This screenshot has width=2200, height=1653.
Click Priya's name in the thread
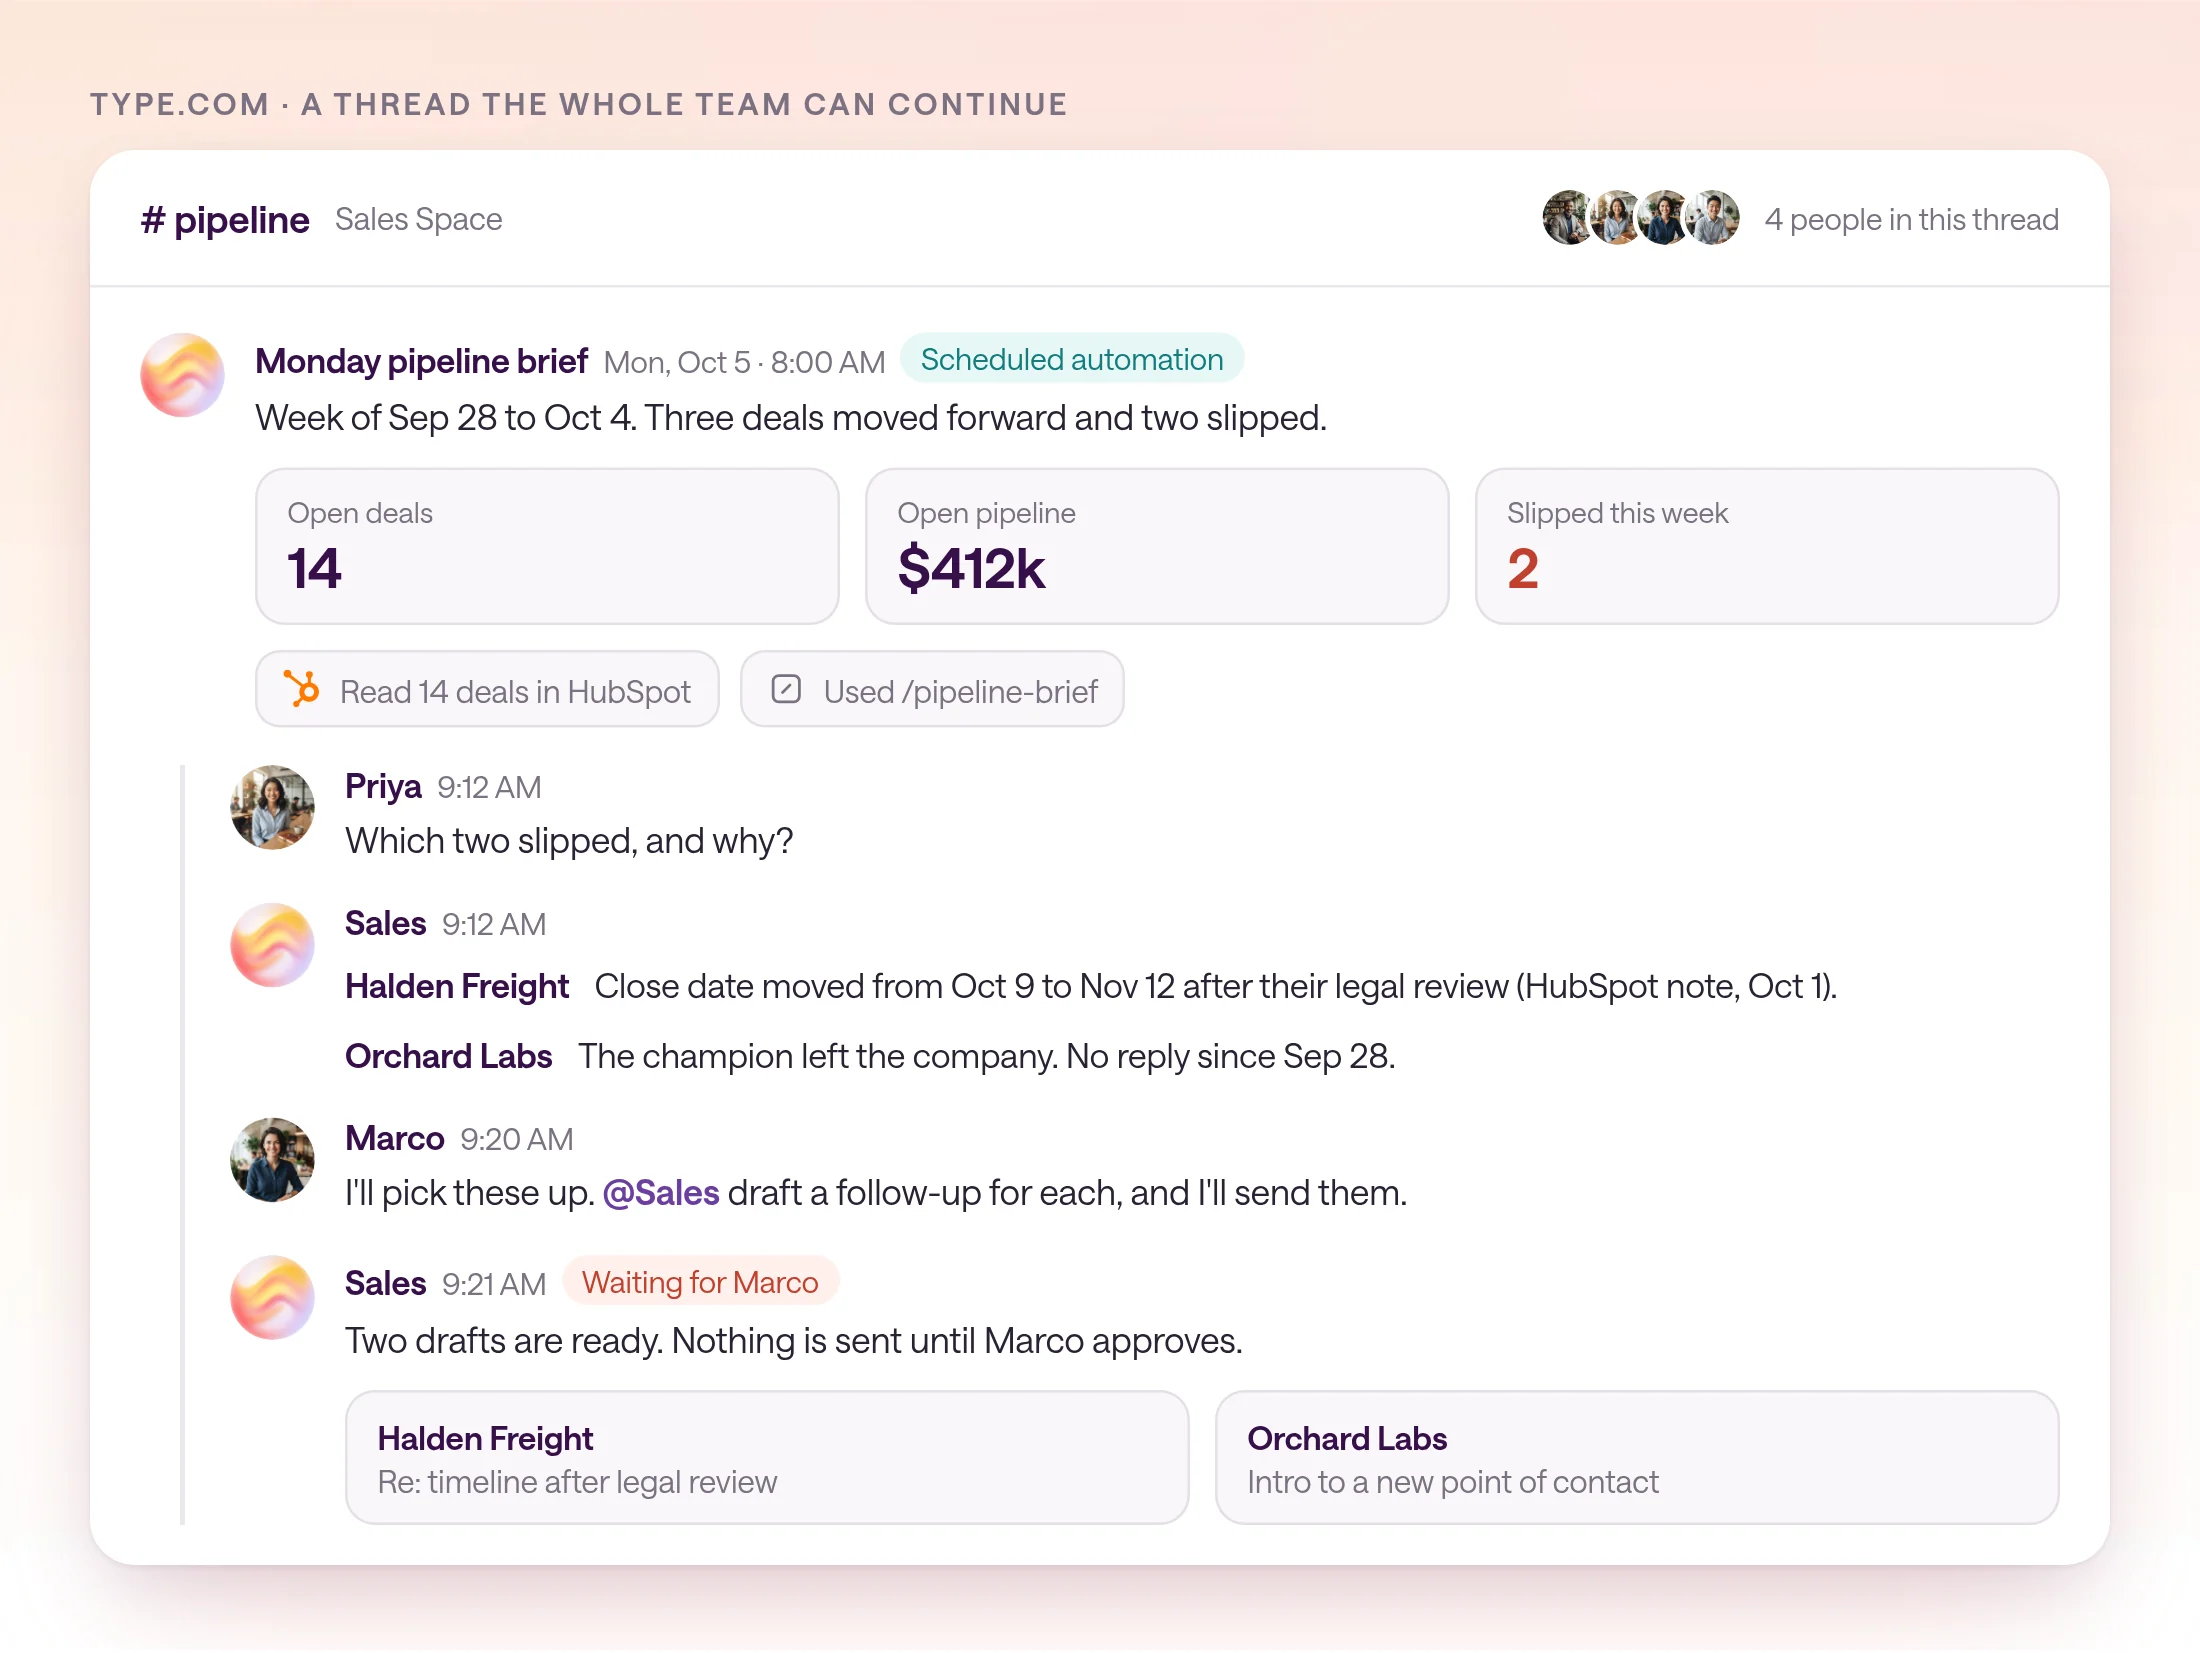point(383,787)
